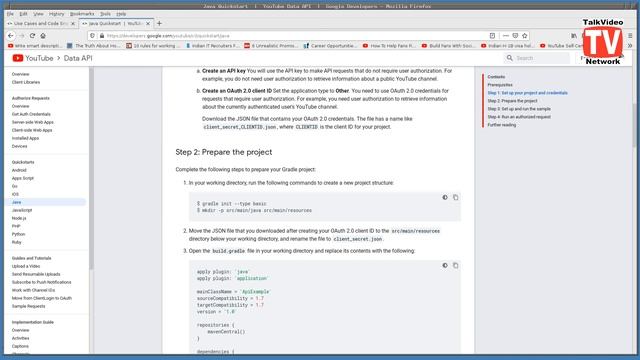This screenshot has width=640, height=360.
Task: Open the Firefox home page icon
Action: [43, 36]
